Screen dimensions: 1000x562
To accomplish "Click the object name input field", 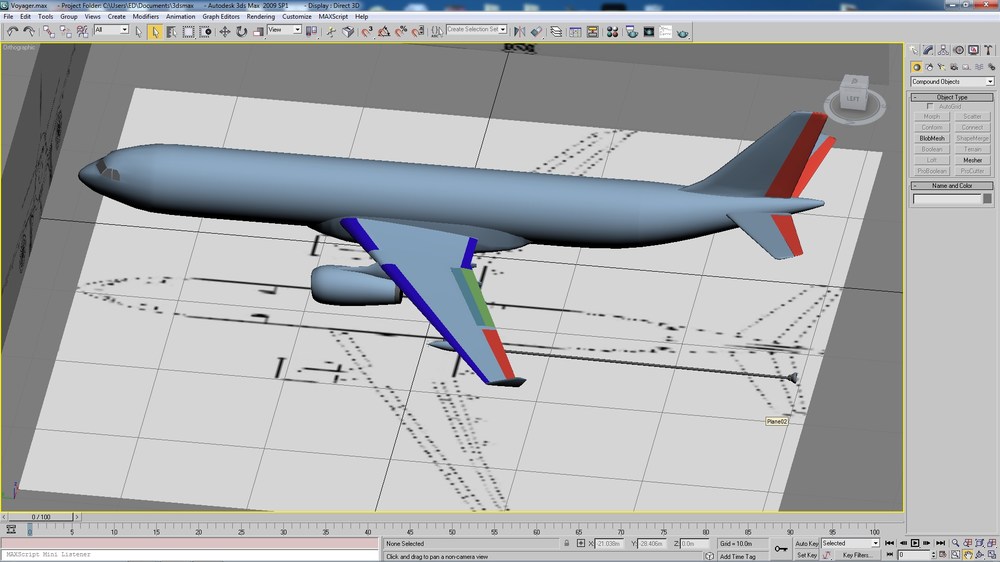I will click(x=947, y=199).
